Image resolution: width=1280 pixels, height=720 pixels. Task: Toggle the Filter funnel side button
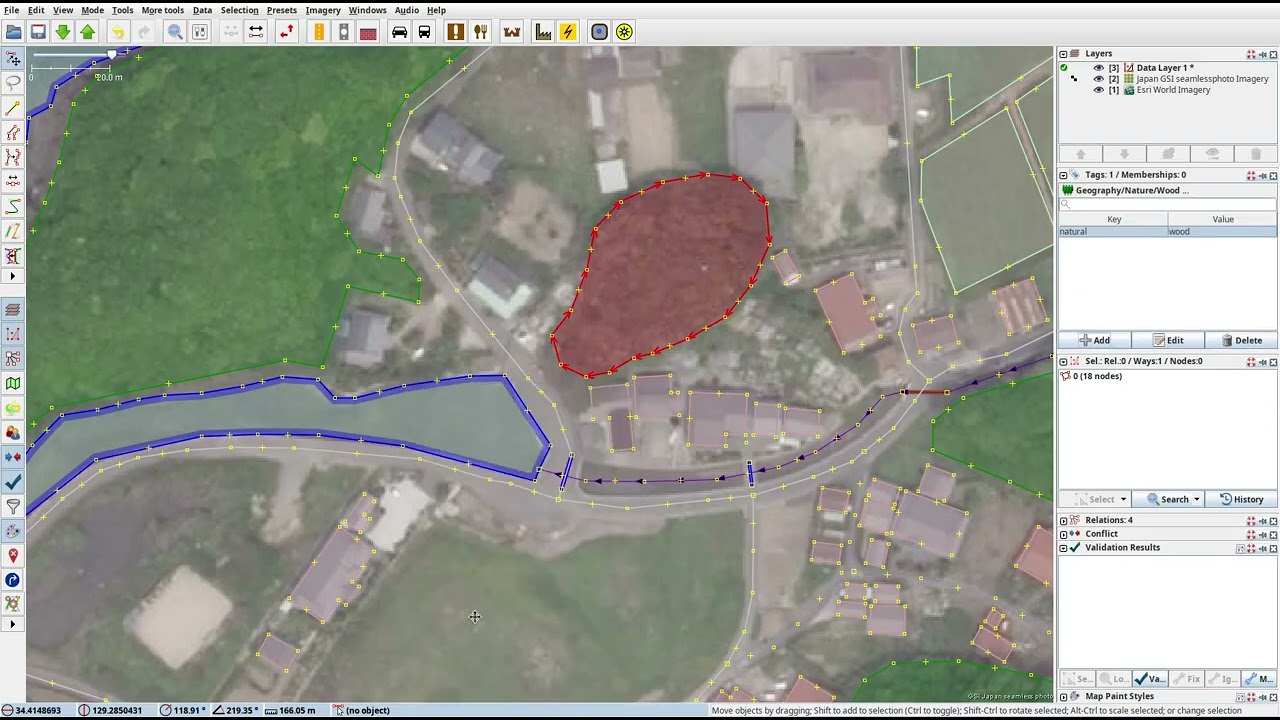[x=12, y=506]
